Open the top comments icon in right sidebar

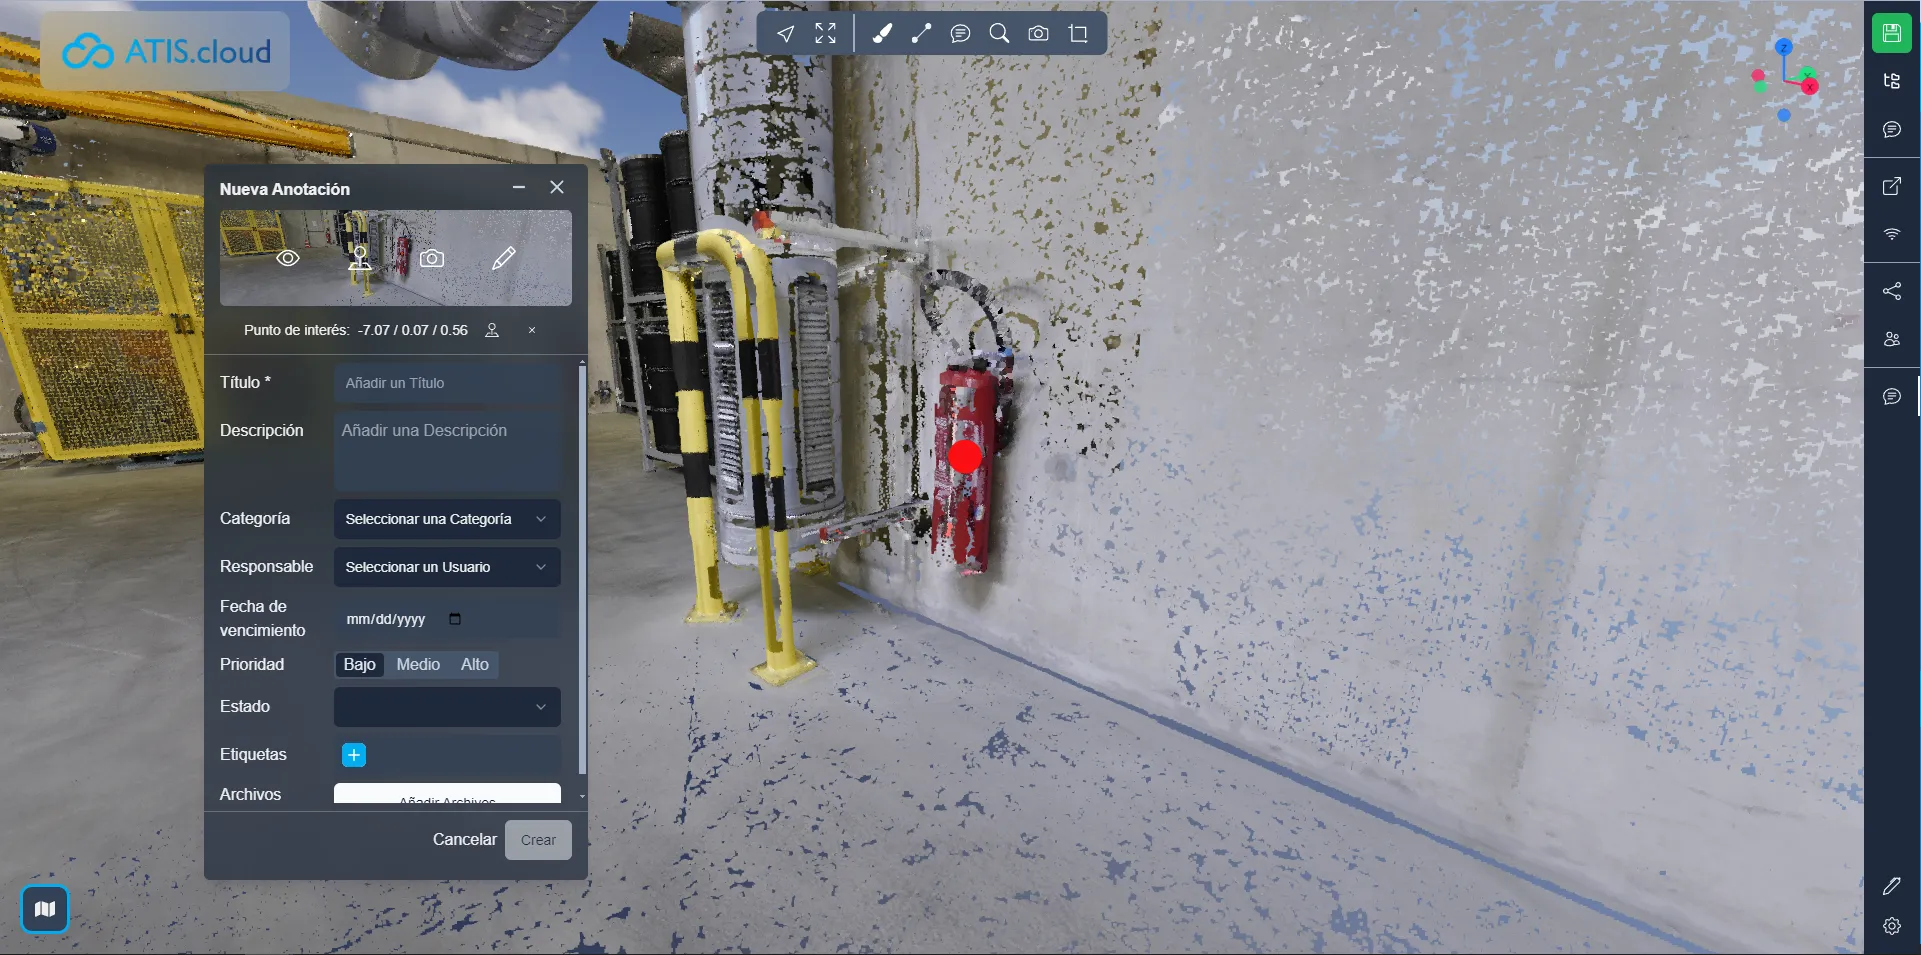click(x=1891, y=130)
